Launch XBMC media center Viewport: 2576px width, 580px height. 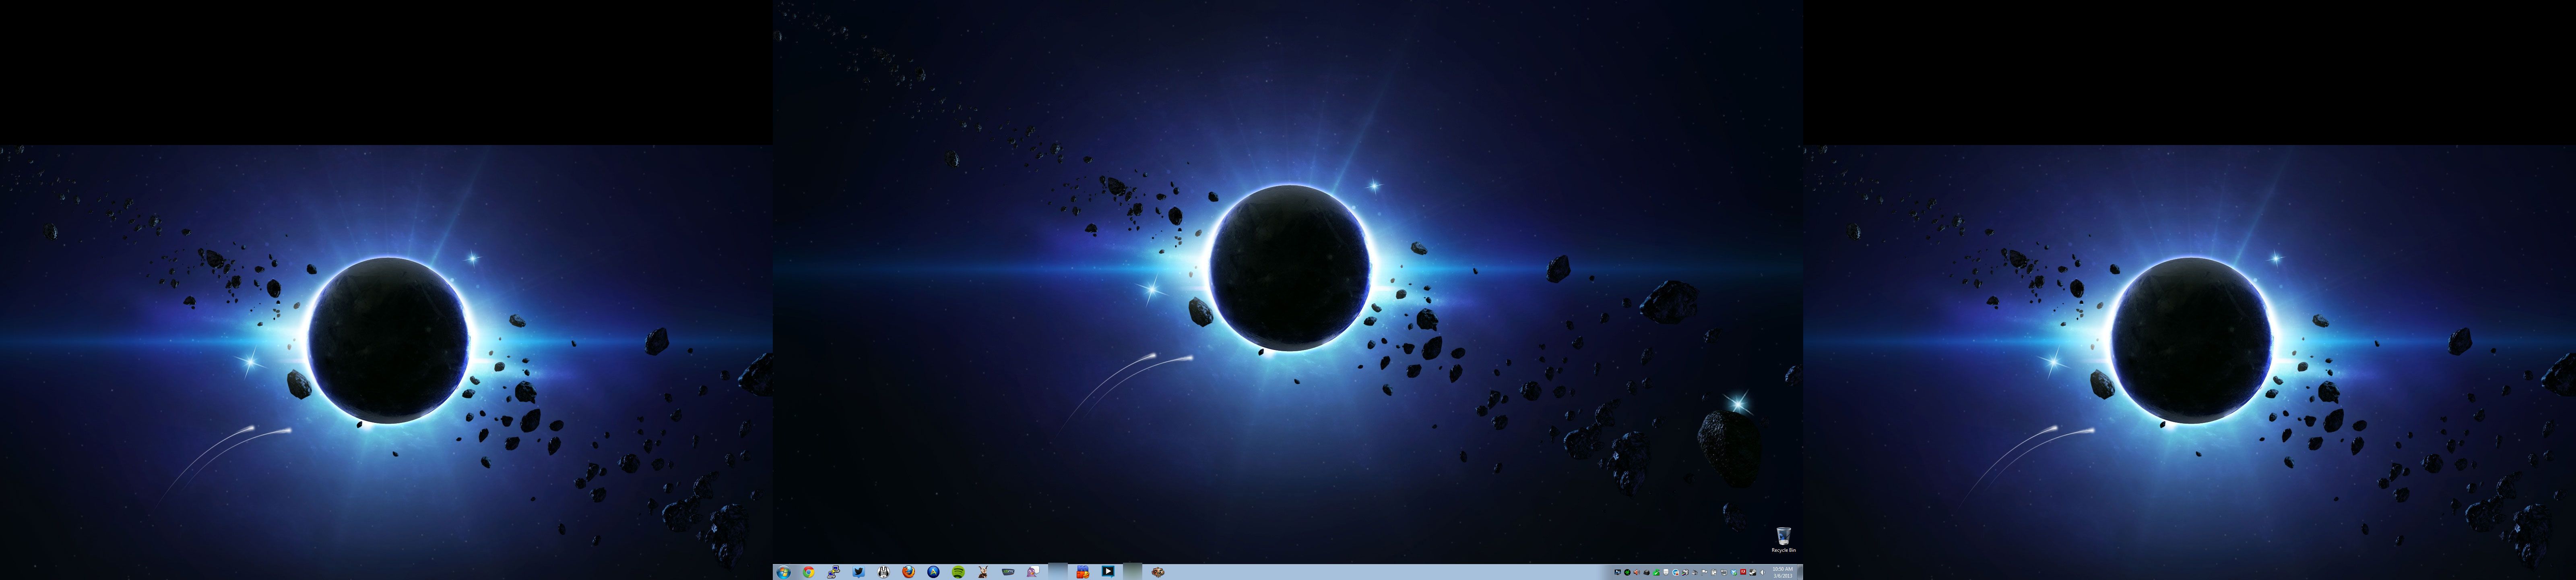1008,572
